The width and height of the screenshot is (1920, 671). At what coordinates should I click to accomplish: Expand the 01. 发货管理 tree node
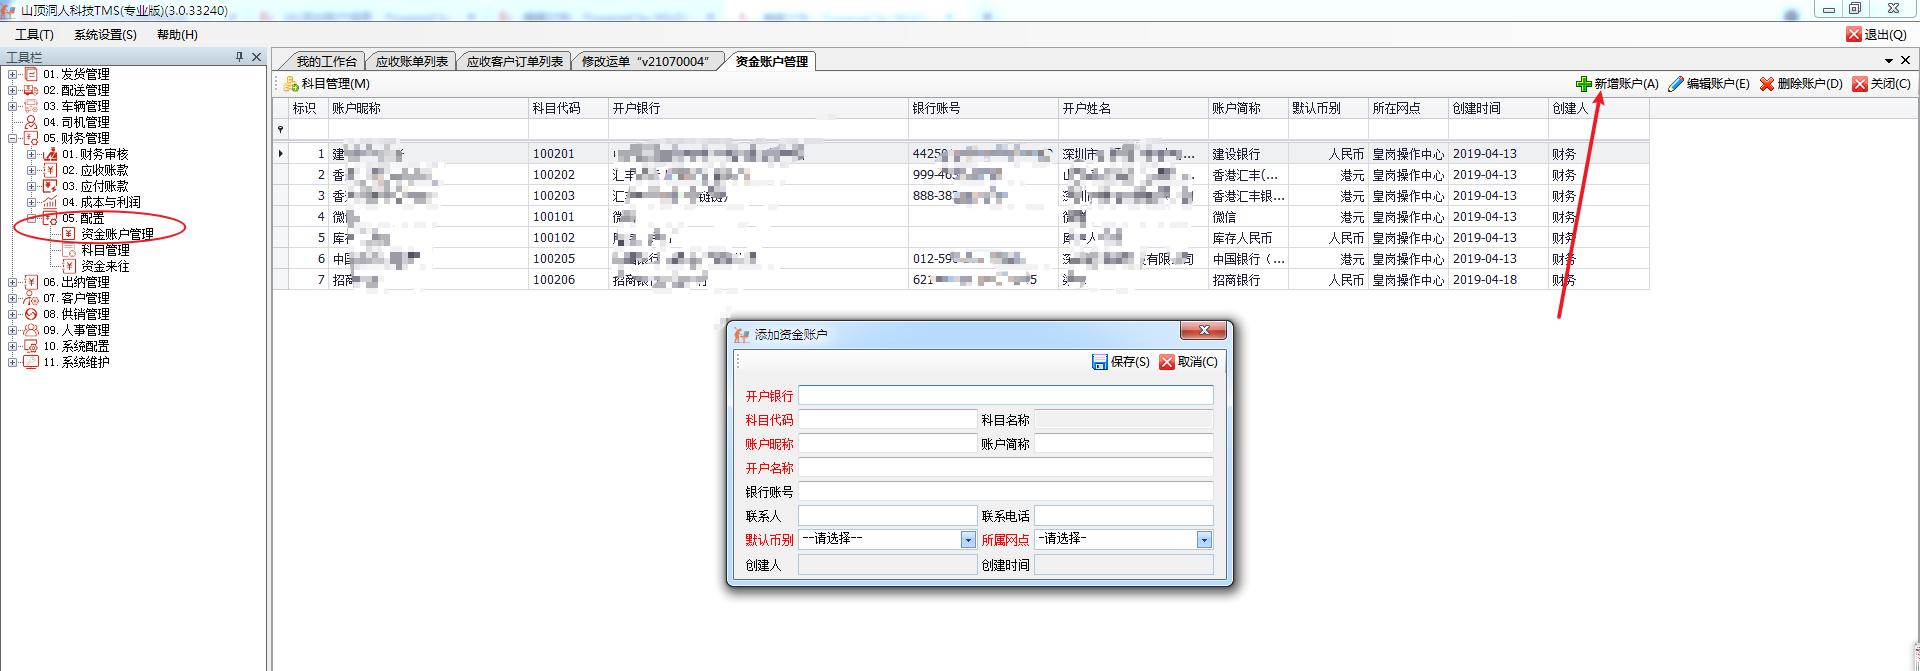point(12,74)
